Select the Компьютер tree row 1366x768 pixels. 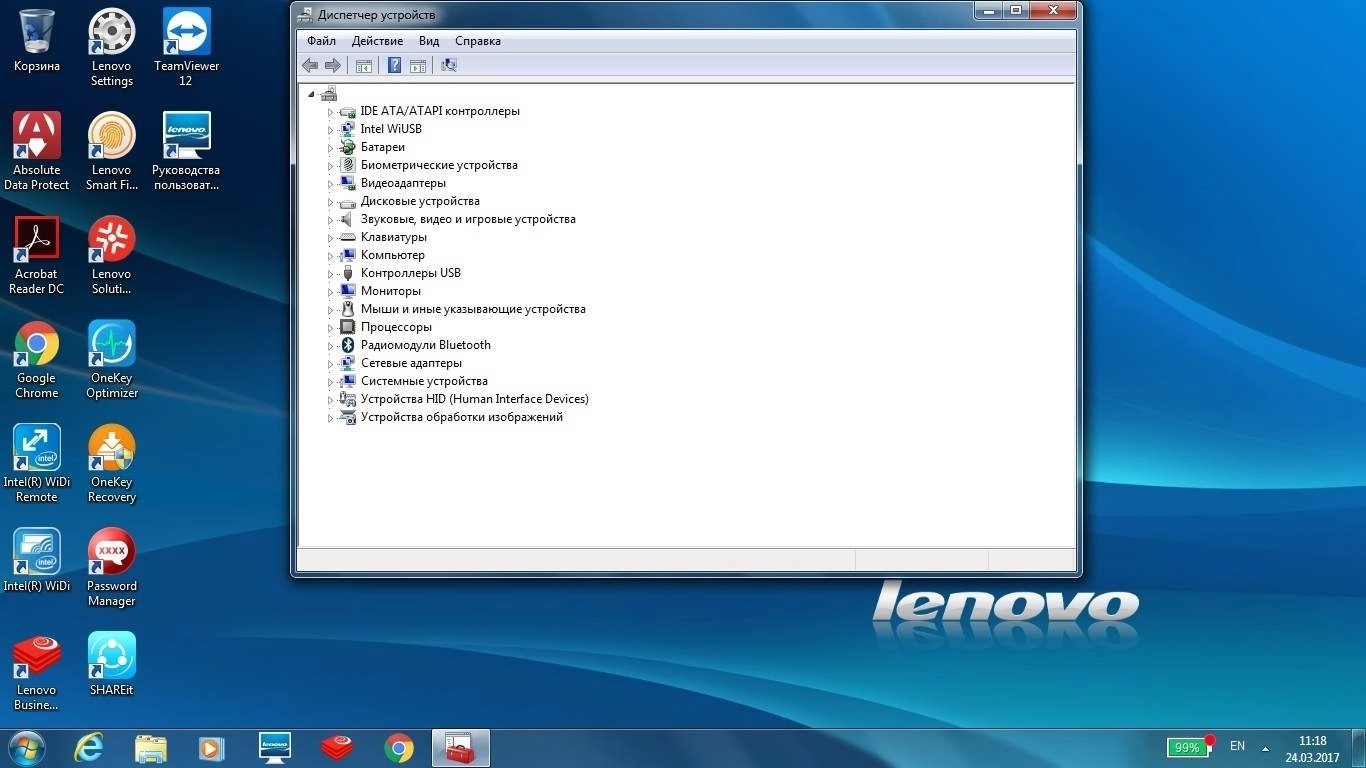point(393,255)
